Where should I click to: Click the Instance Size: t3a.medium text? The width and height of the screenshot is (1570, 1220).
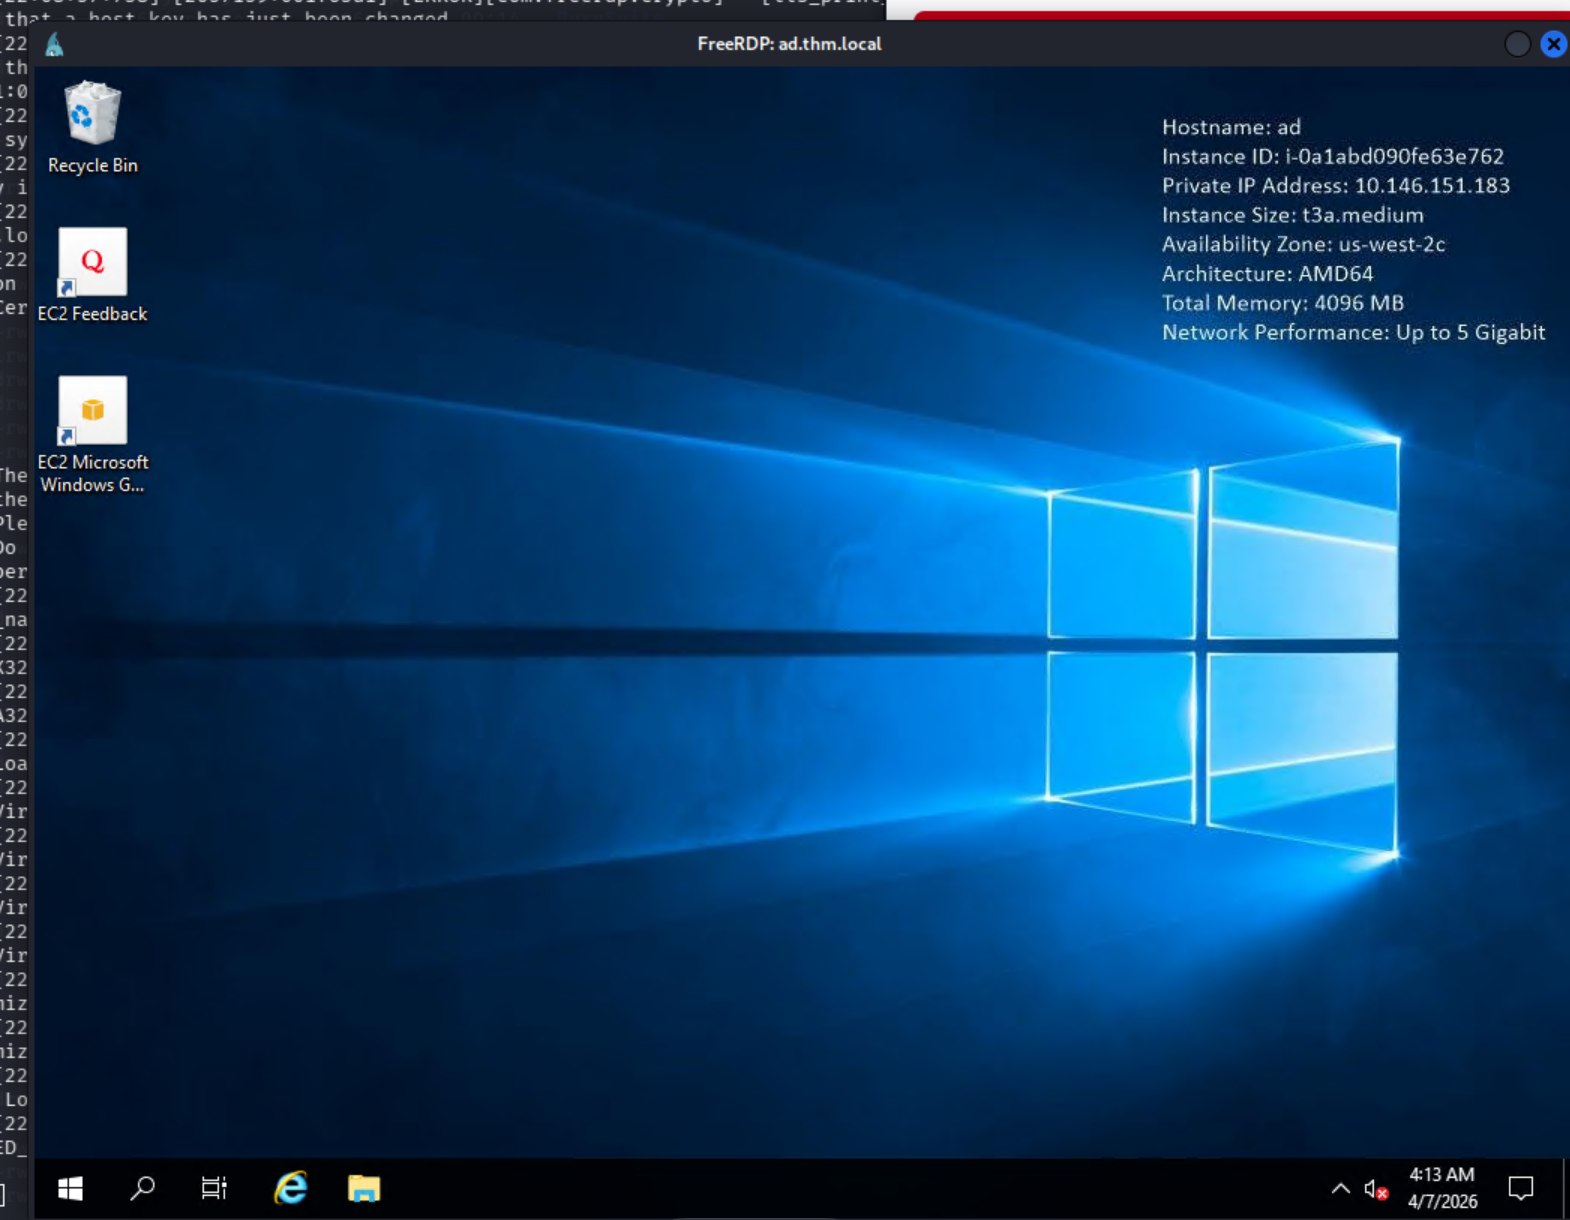click(x=1292, y=215)
